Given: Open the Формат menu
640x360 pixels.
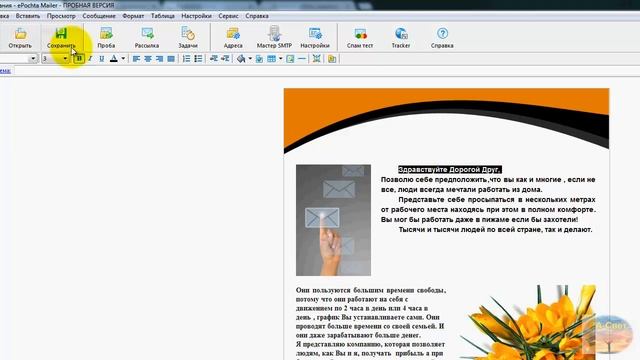Looking at the screenshot, I should [x=133, y=16].
